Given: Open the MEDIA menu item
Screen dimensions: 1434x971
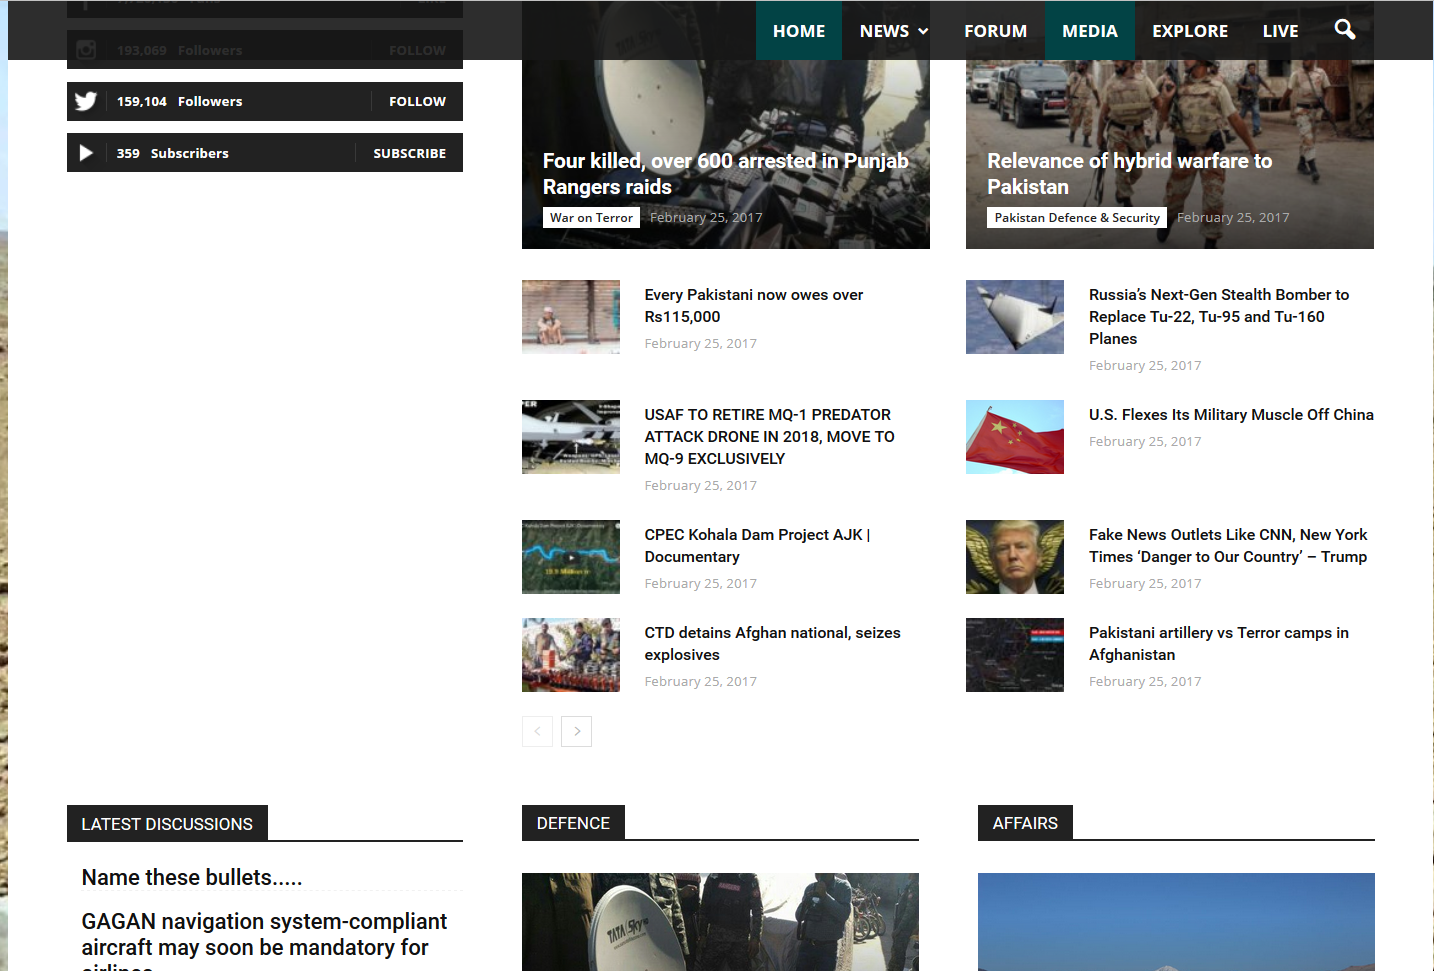Looking at the screenshot, I should [1090, 31].
